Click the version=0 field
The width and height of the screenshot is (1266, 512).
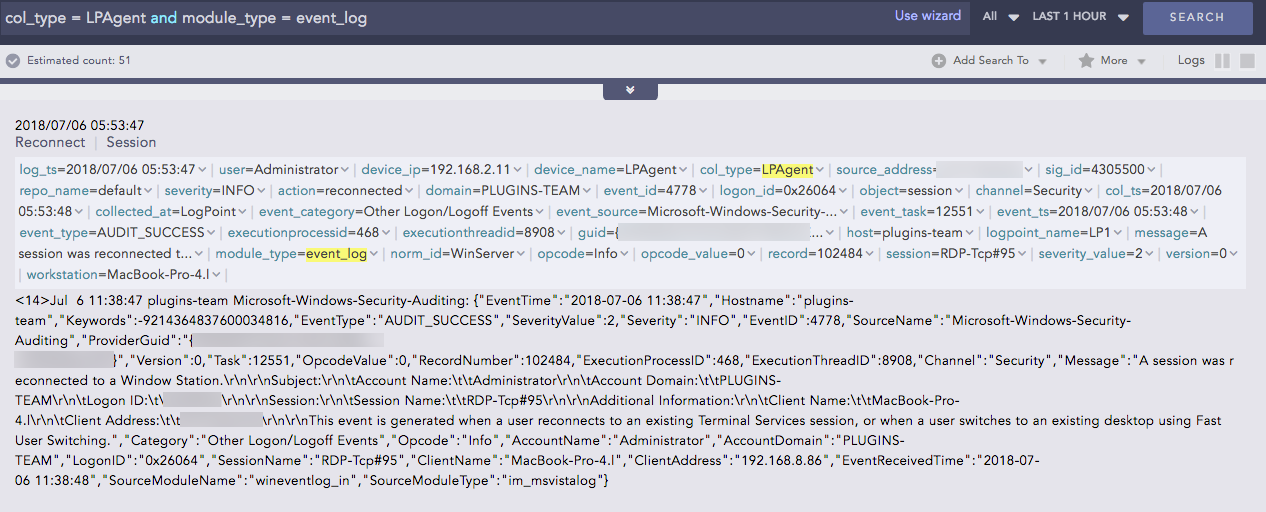pyautogui.click(x=1195, y=253)
